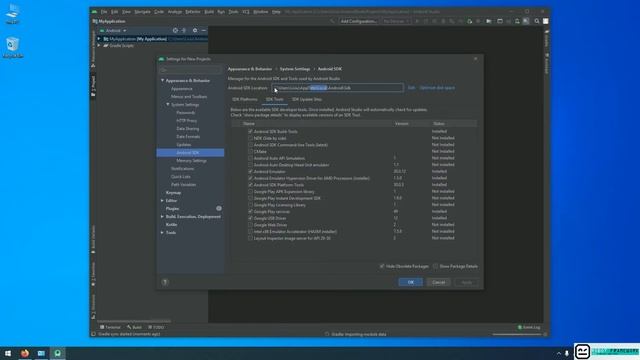
Task: Select Keymap in the settings tree
Action: click(173, 193)
